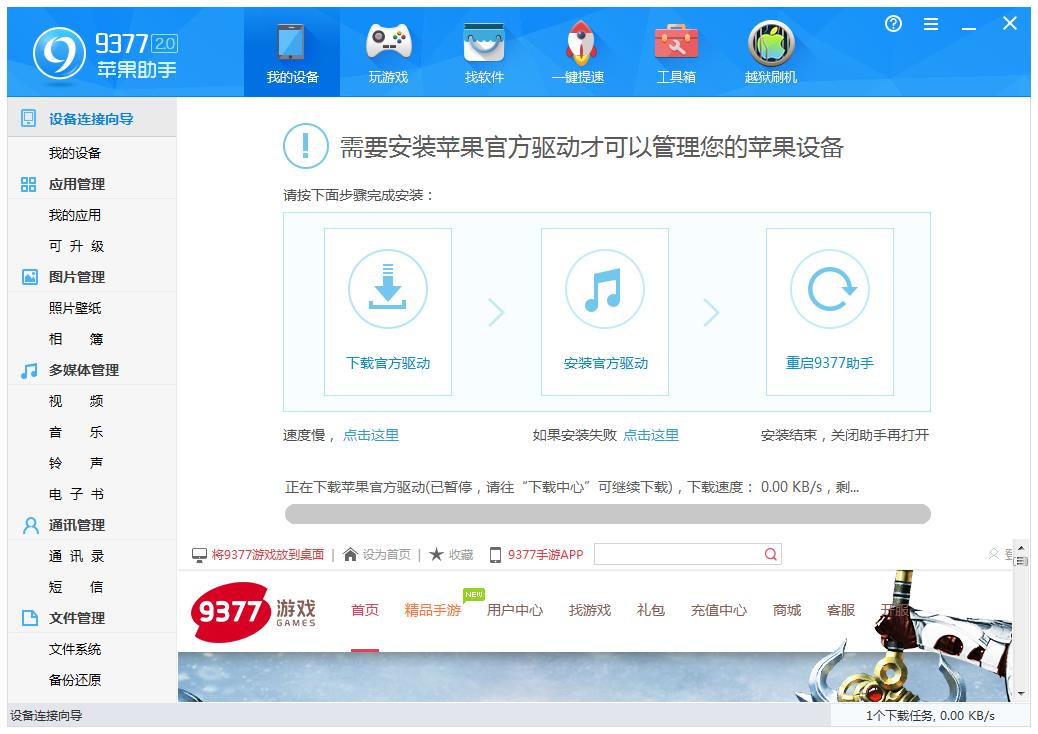
Task: Select 设备连接向导 in the sidebar
Action: pos(91,119)
